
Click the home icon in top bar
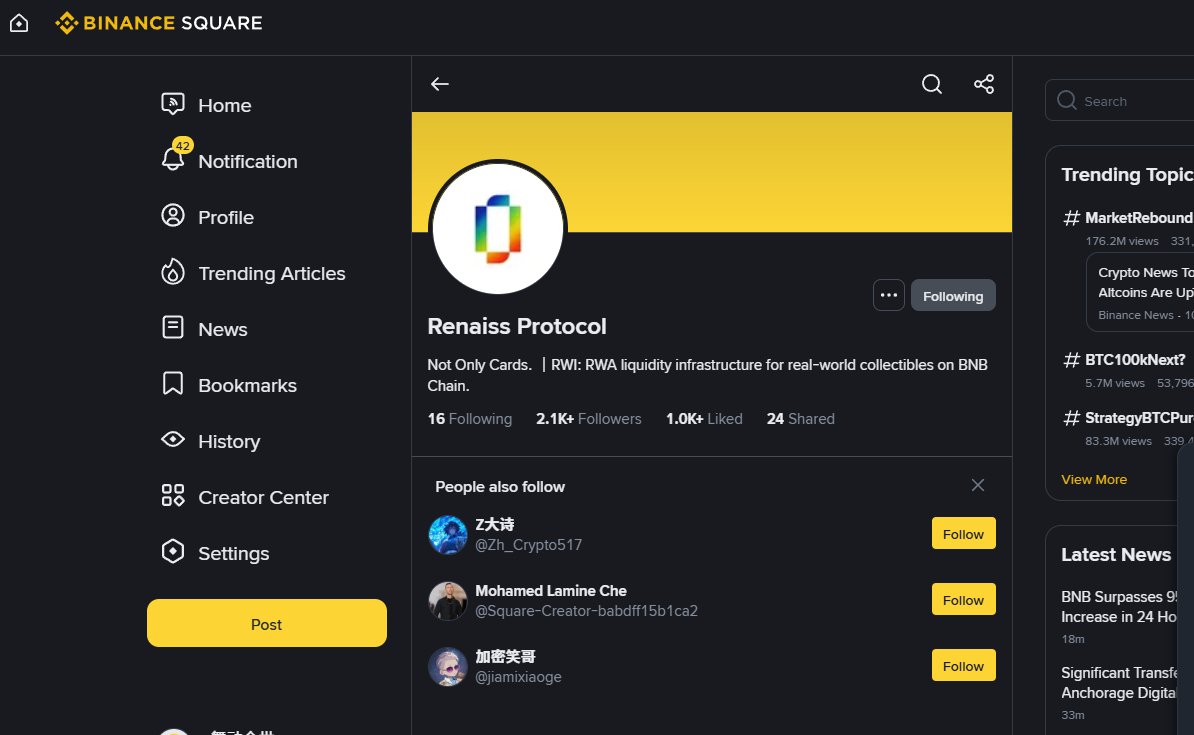(19, 23)
